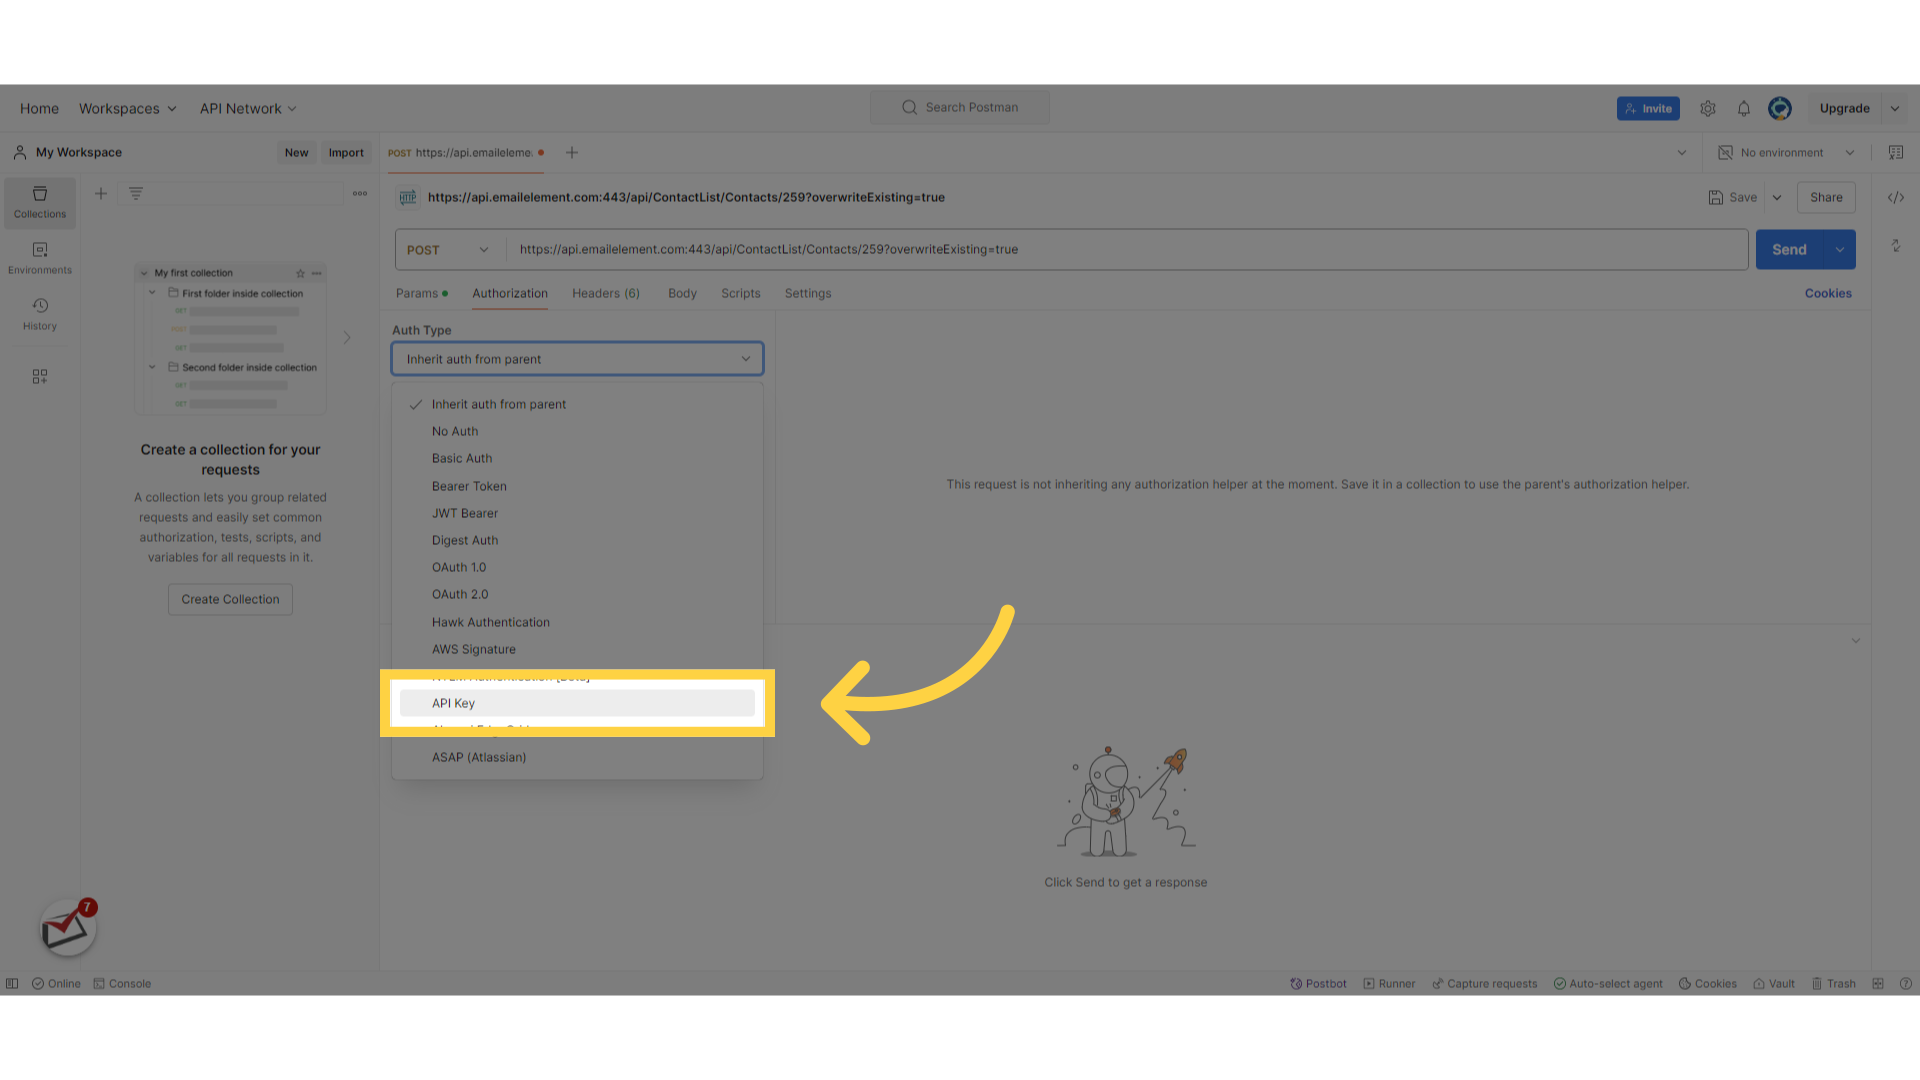The height and width of the screenshot is (1080, 1920).
Task: Click the HTTP request type icon beside URL title
Action: pyautogui.click(x=408, y=198)
